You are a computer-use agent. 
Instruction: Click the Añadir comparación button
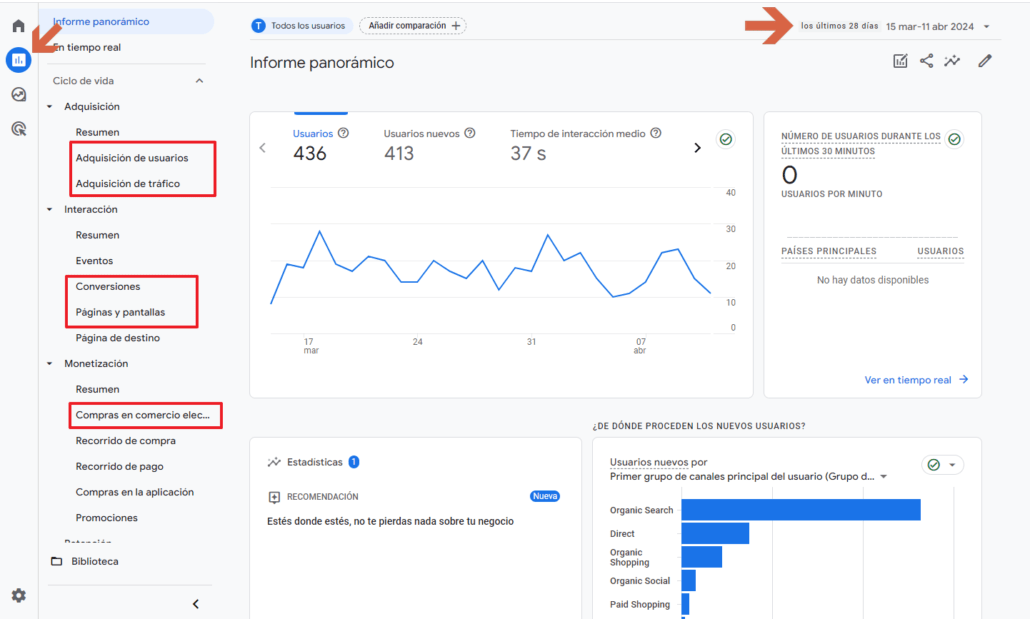[x=413, y=25]
